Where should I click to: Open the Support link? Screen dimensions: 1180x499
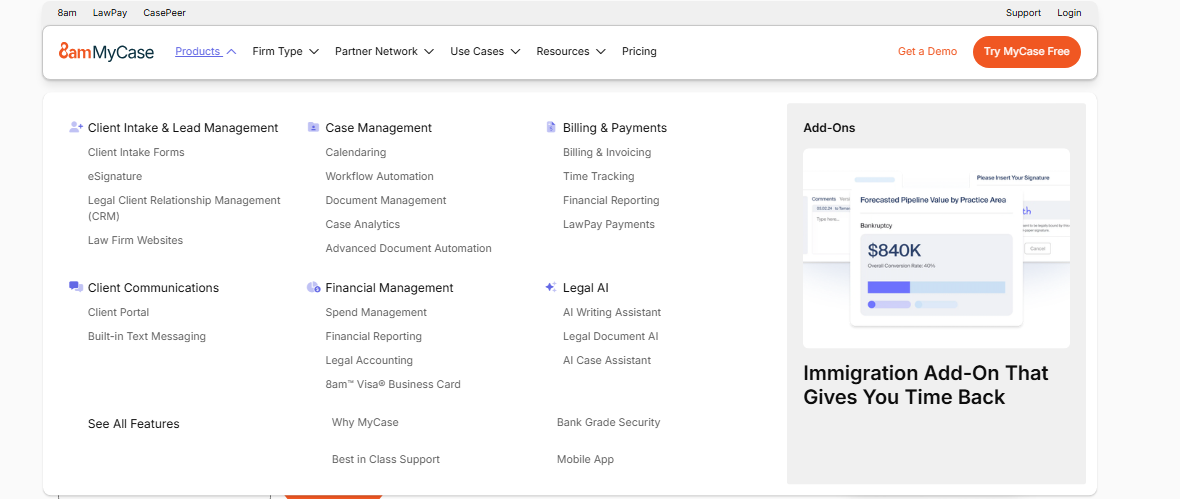click(1023, 13)
